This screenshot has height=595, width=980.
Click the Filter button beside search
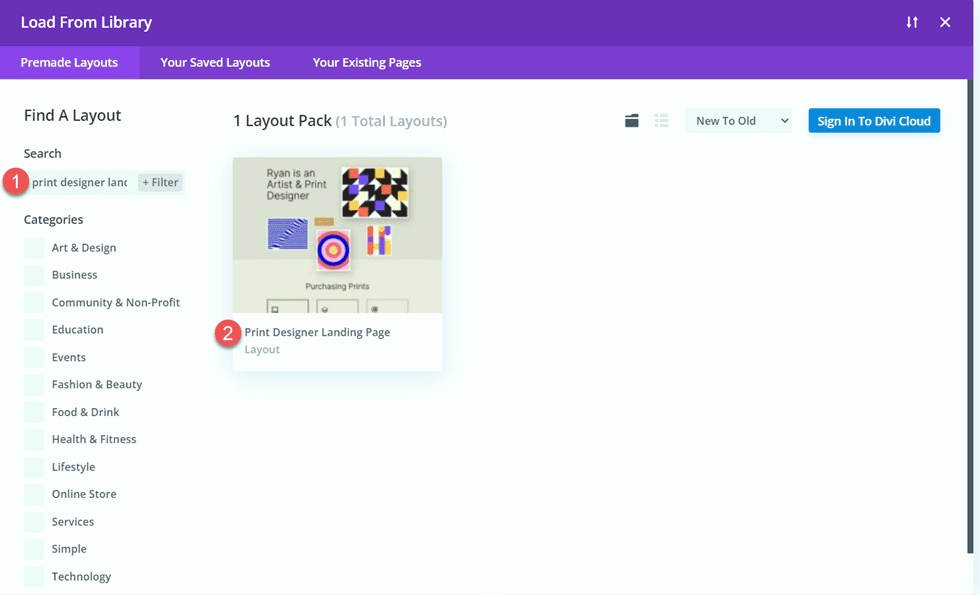(x=159, y=182)
